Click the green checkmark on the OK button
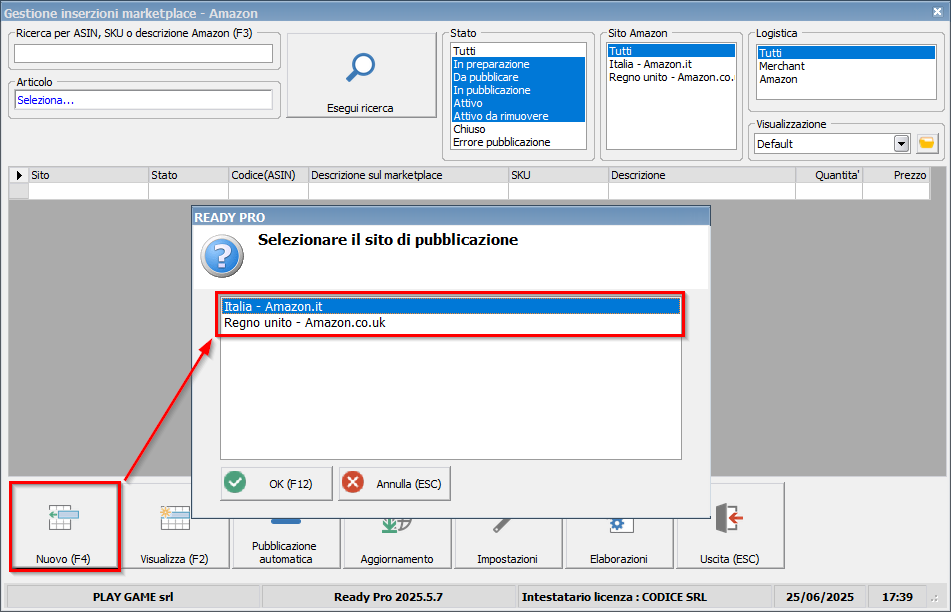The image size is (951, 612). 235,483
